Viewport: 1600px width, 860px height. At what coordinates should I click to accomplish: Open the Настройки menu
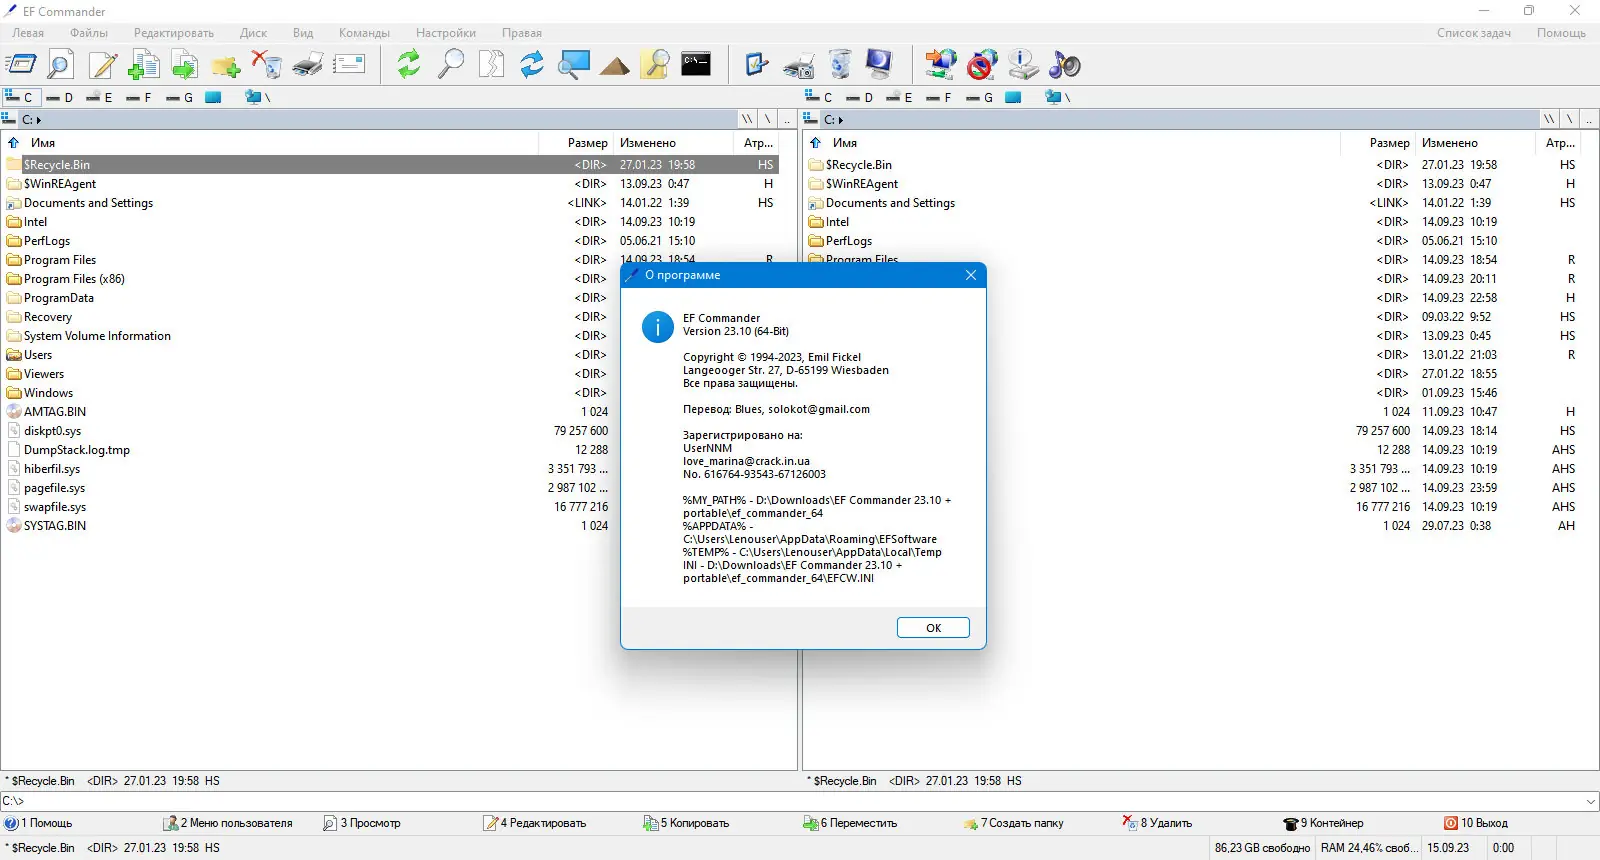446,33
